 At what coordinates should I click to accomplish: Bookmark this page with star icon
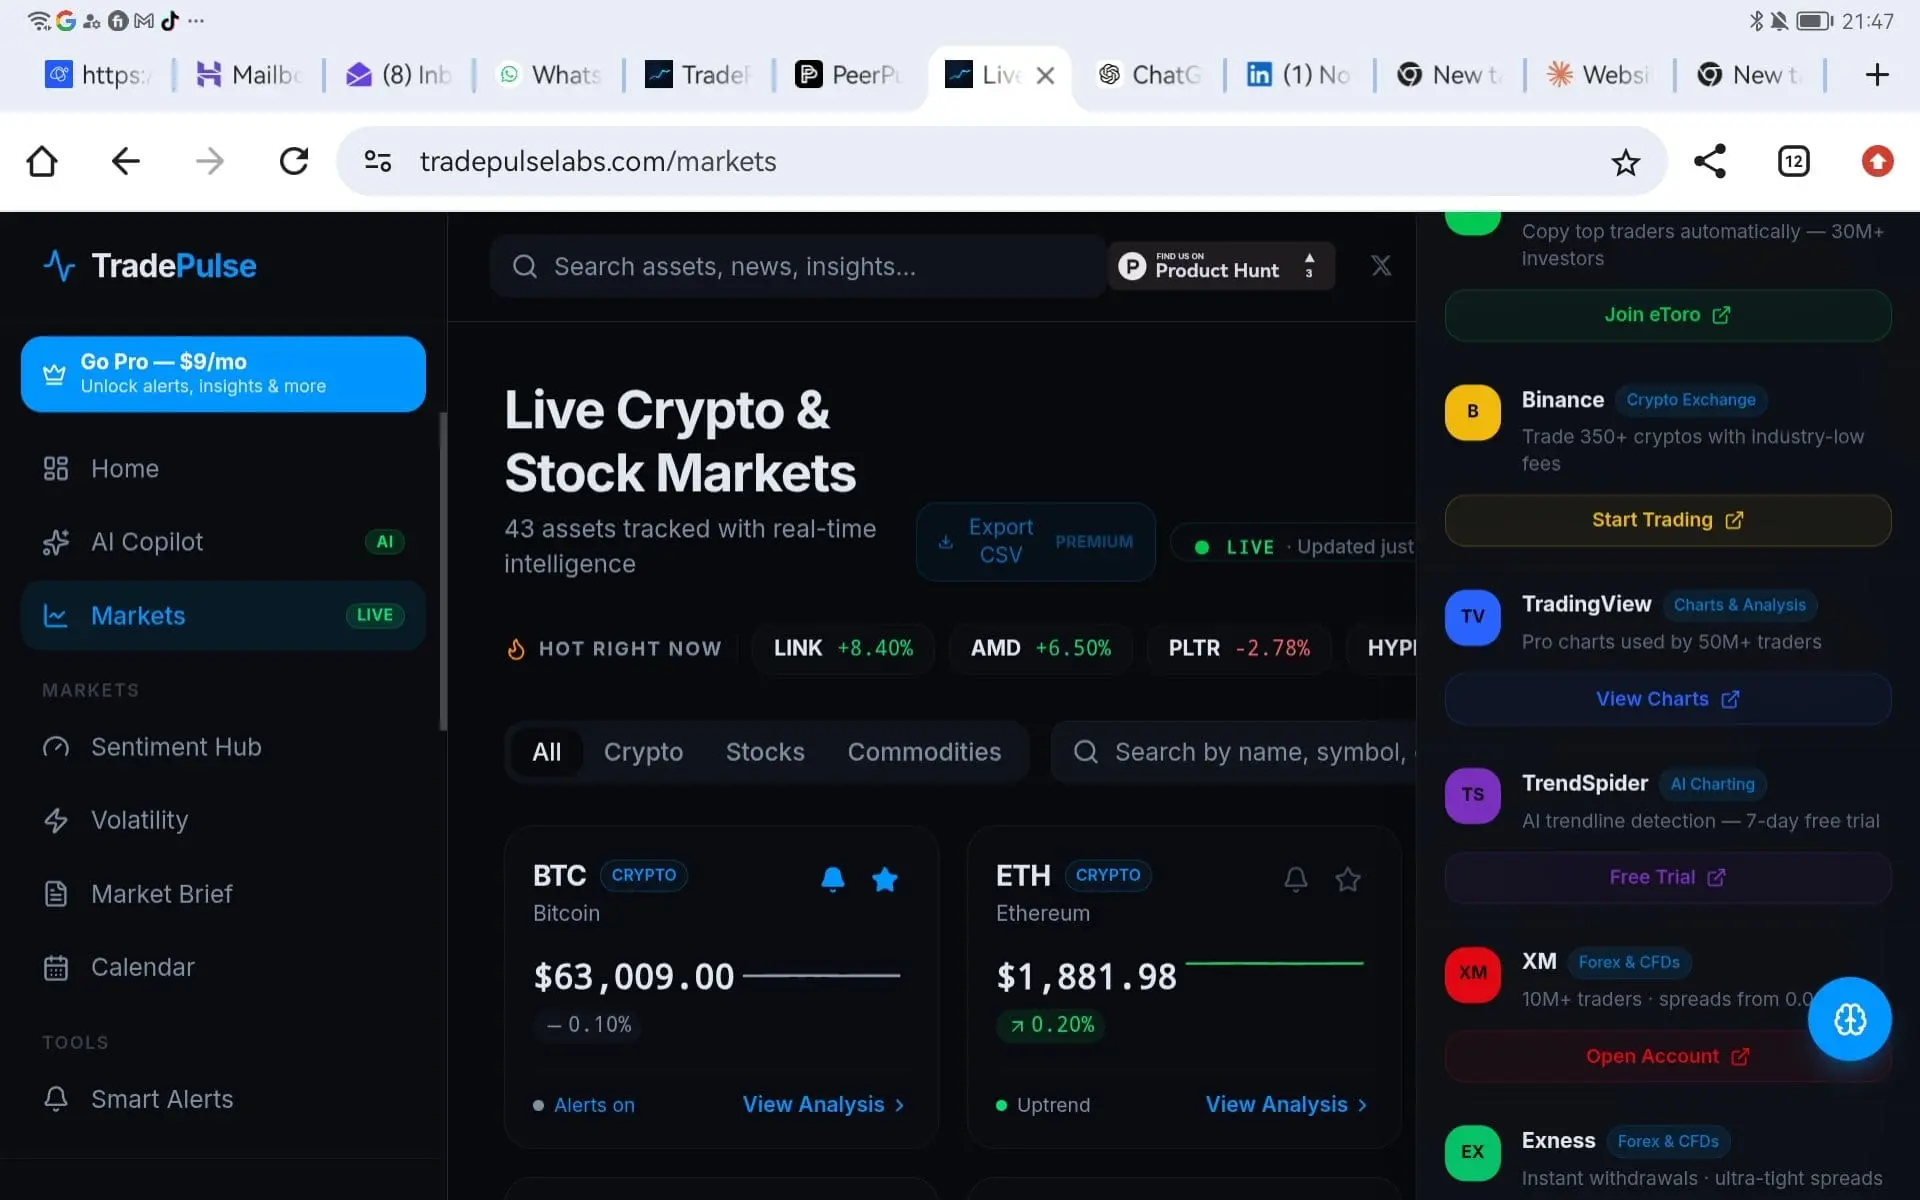coord(1625,162)
